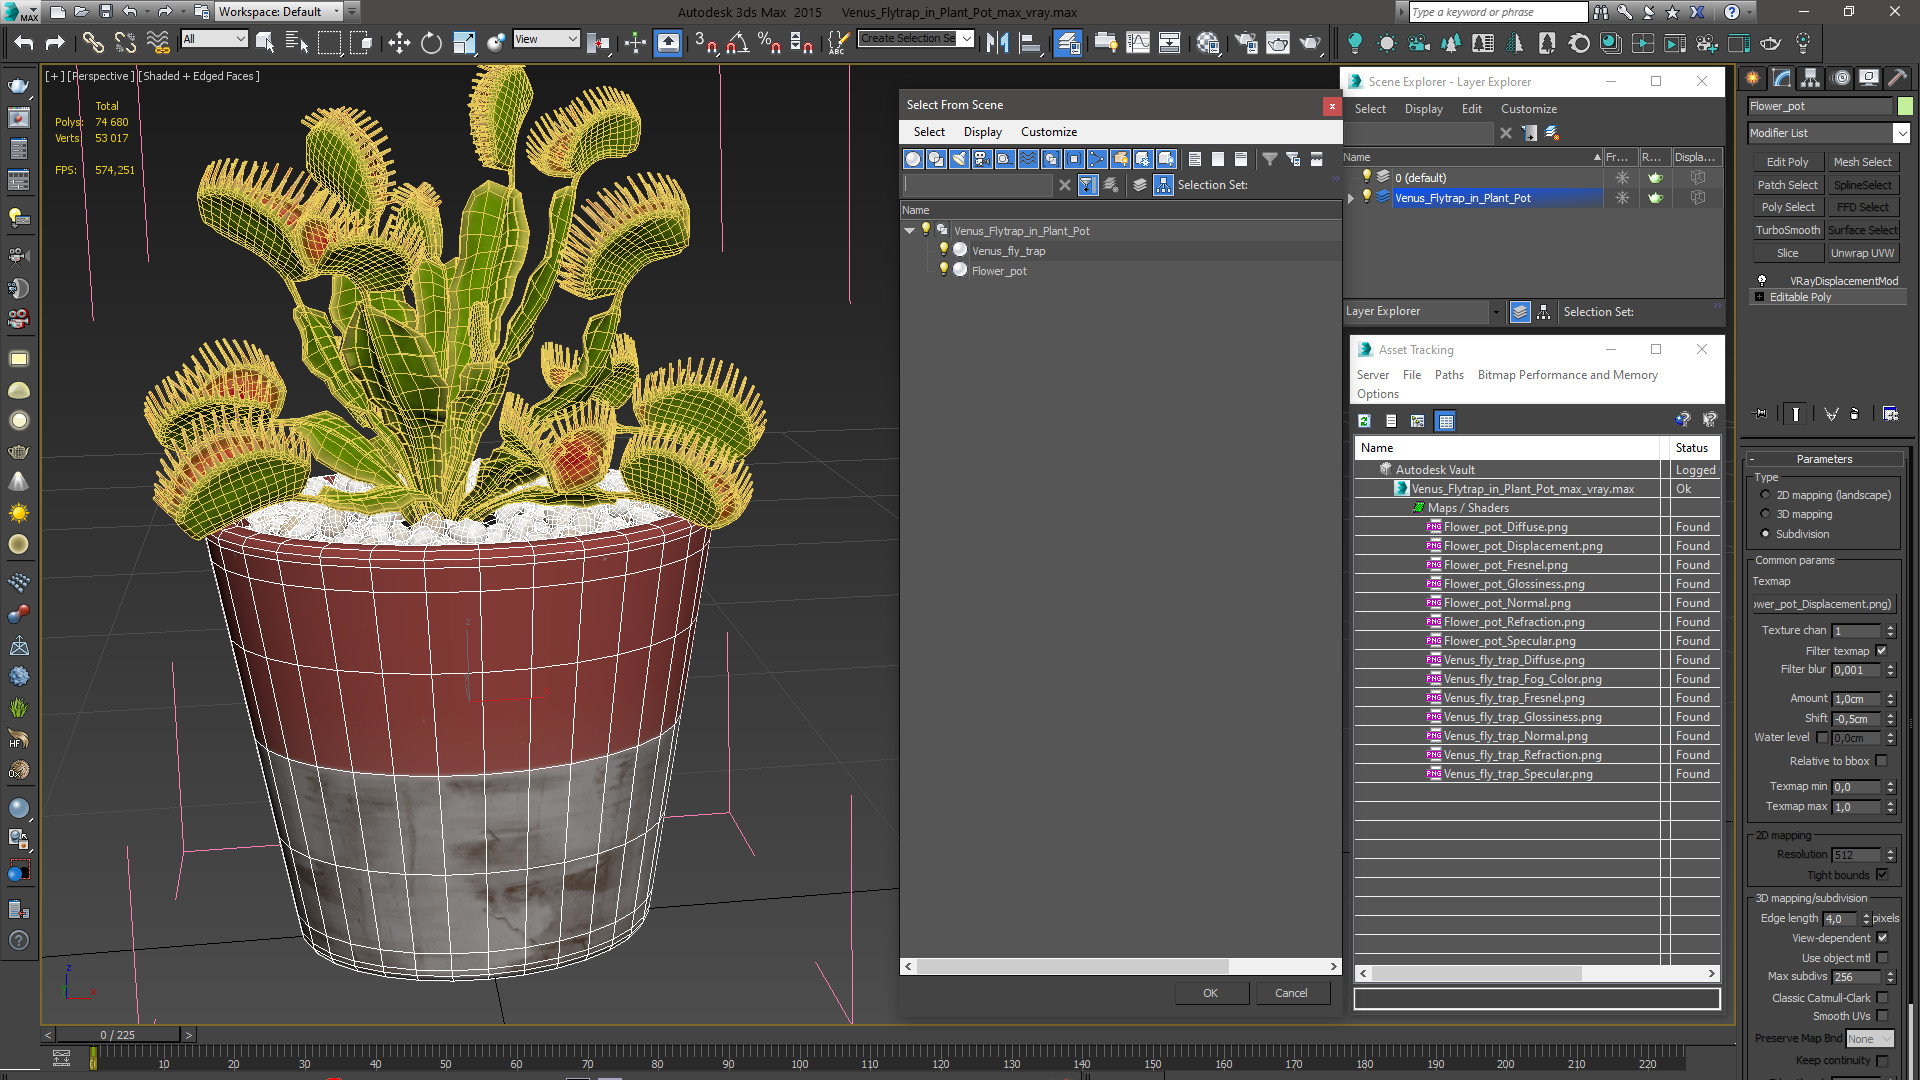Click the Mirror tool icon
The height and width of the screenshot is (1080, 1920).
point(997,43)
